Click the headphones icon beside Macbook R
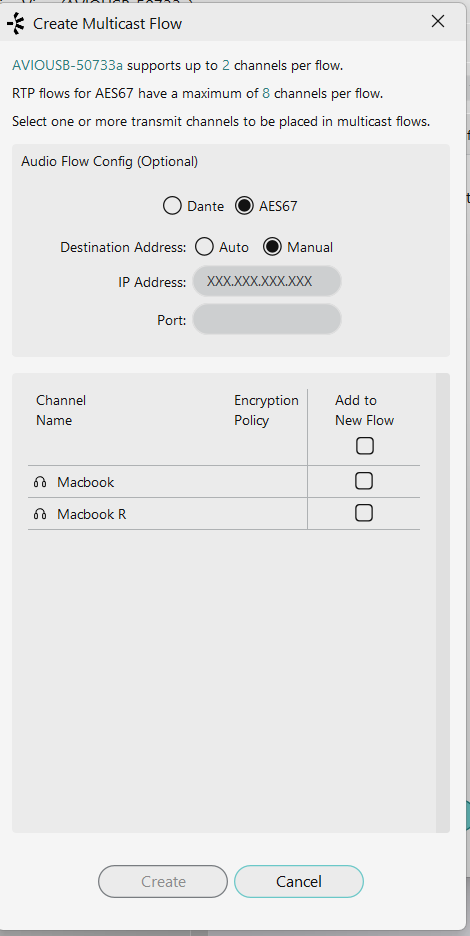The image size is (470, 936). (40, 514)
